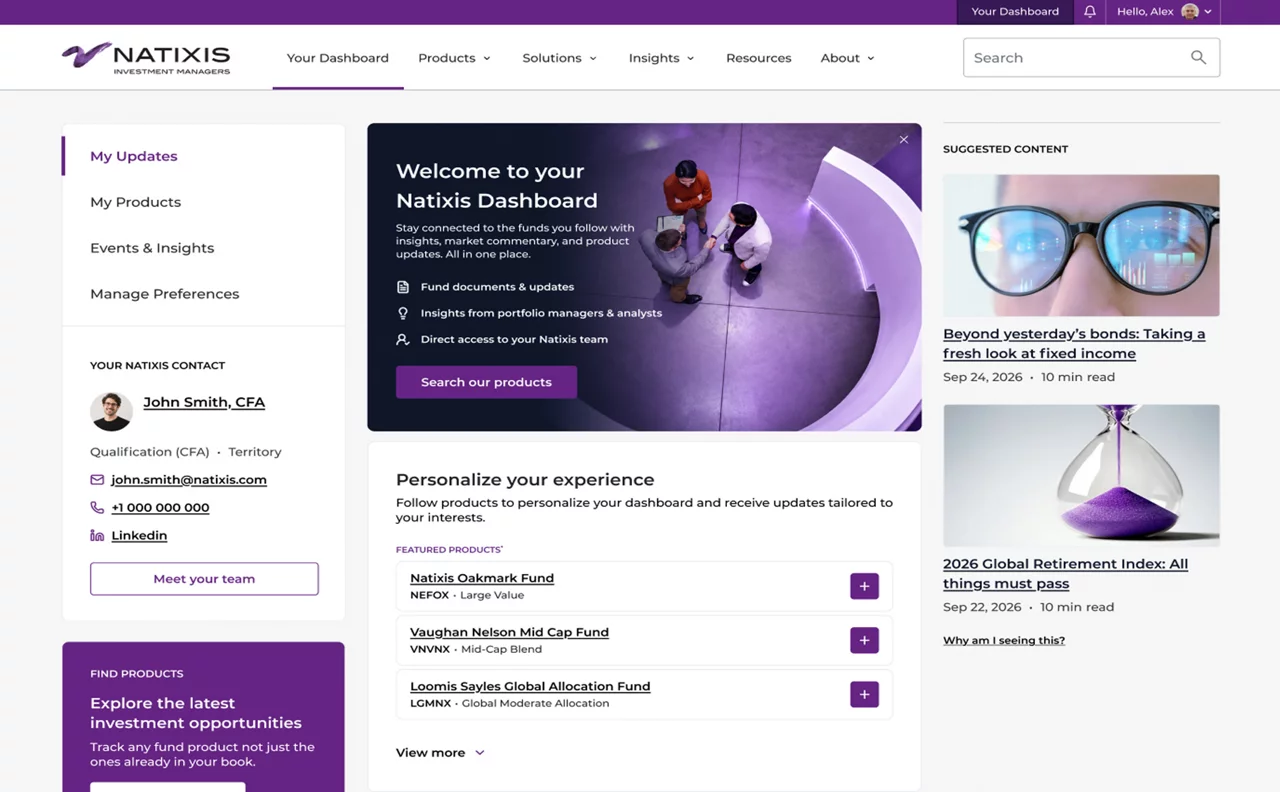The width and height of the screenshot is (1280, 792).
Task: Expand the Insights menu
Action: (x=661, y=58)
